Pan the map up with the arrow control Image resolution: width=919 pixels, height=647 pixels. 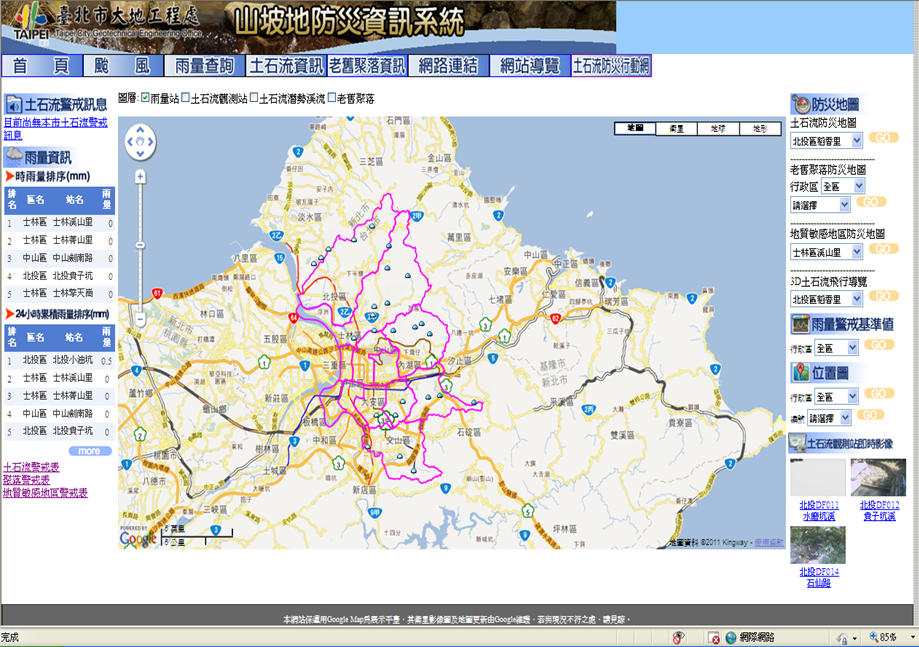pyautogui.click(x=140, y=132)
